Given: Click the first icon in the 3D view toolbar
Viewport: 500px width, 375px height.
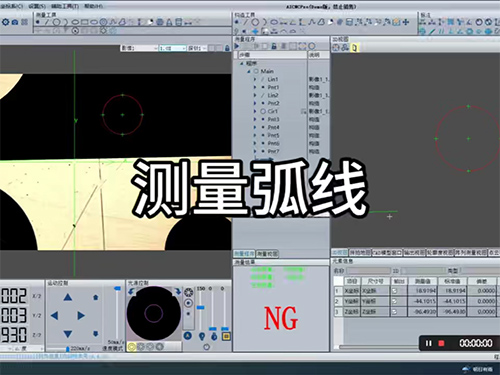Looking at the screenshot, I should pos(336,48).
